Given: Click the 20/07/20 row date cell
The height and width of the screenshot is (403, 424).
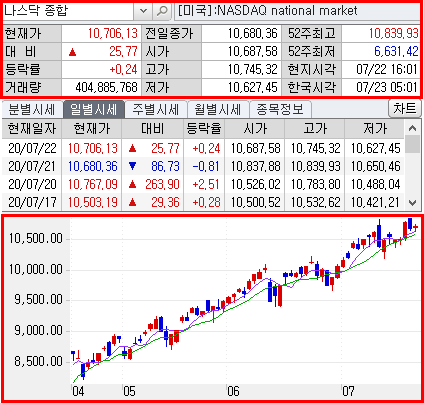Looking at the screenshot, I should (x=32, y=184).
